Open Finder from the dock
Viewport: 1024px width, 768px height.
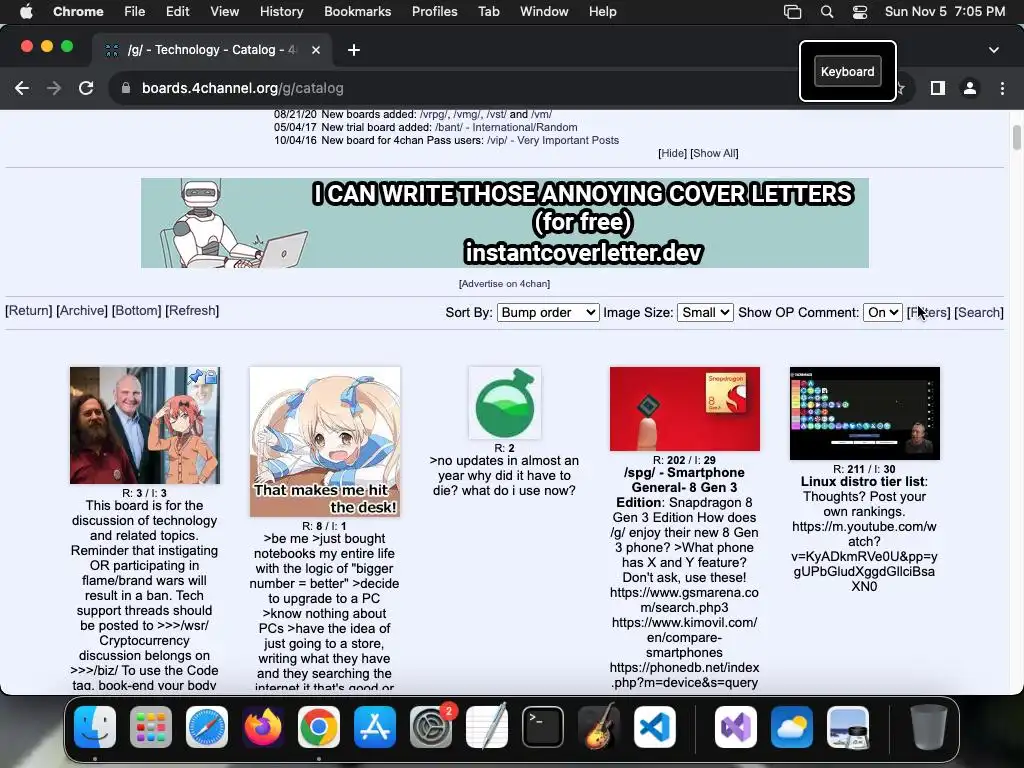(95, 727)
